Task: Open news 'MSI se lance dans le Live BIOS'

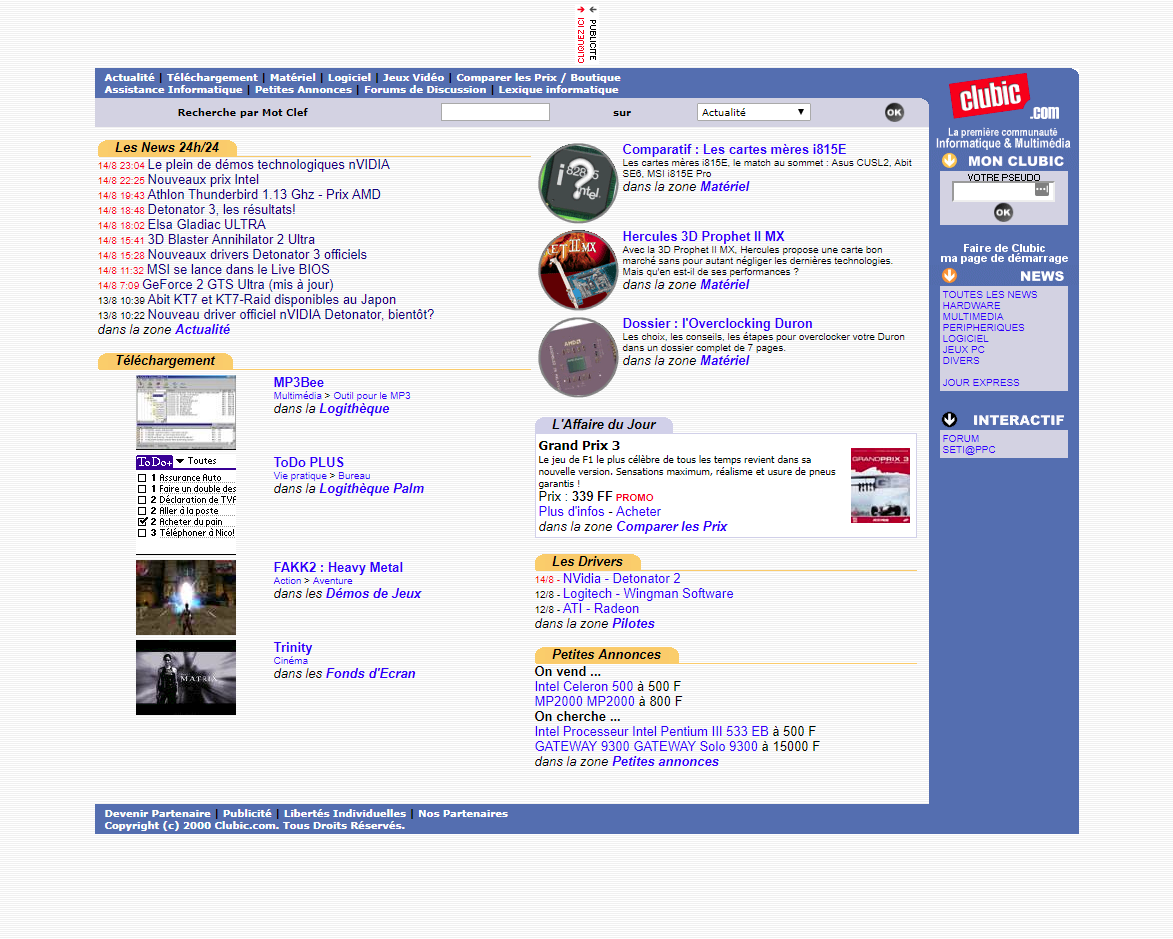Action: click(x=238, y=269)
